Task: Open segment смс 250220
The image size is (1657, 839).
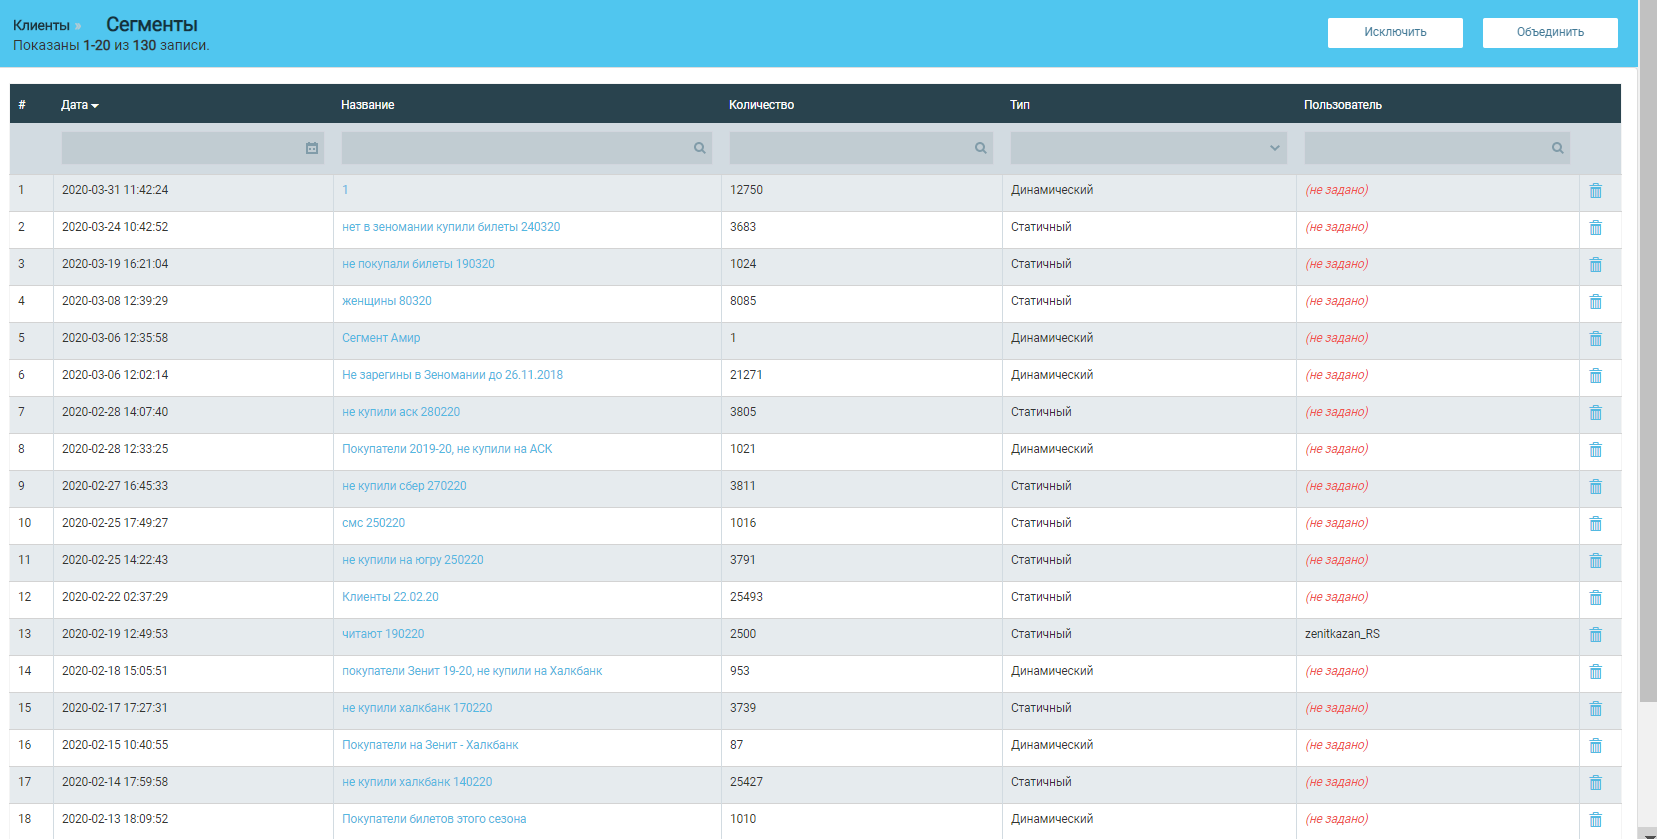Action: tap(373, 523)
